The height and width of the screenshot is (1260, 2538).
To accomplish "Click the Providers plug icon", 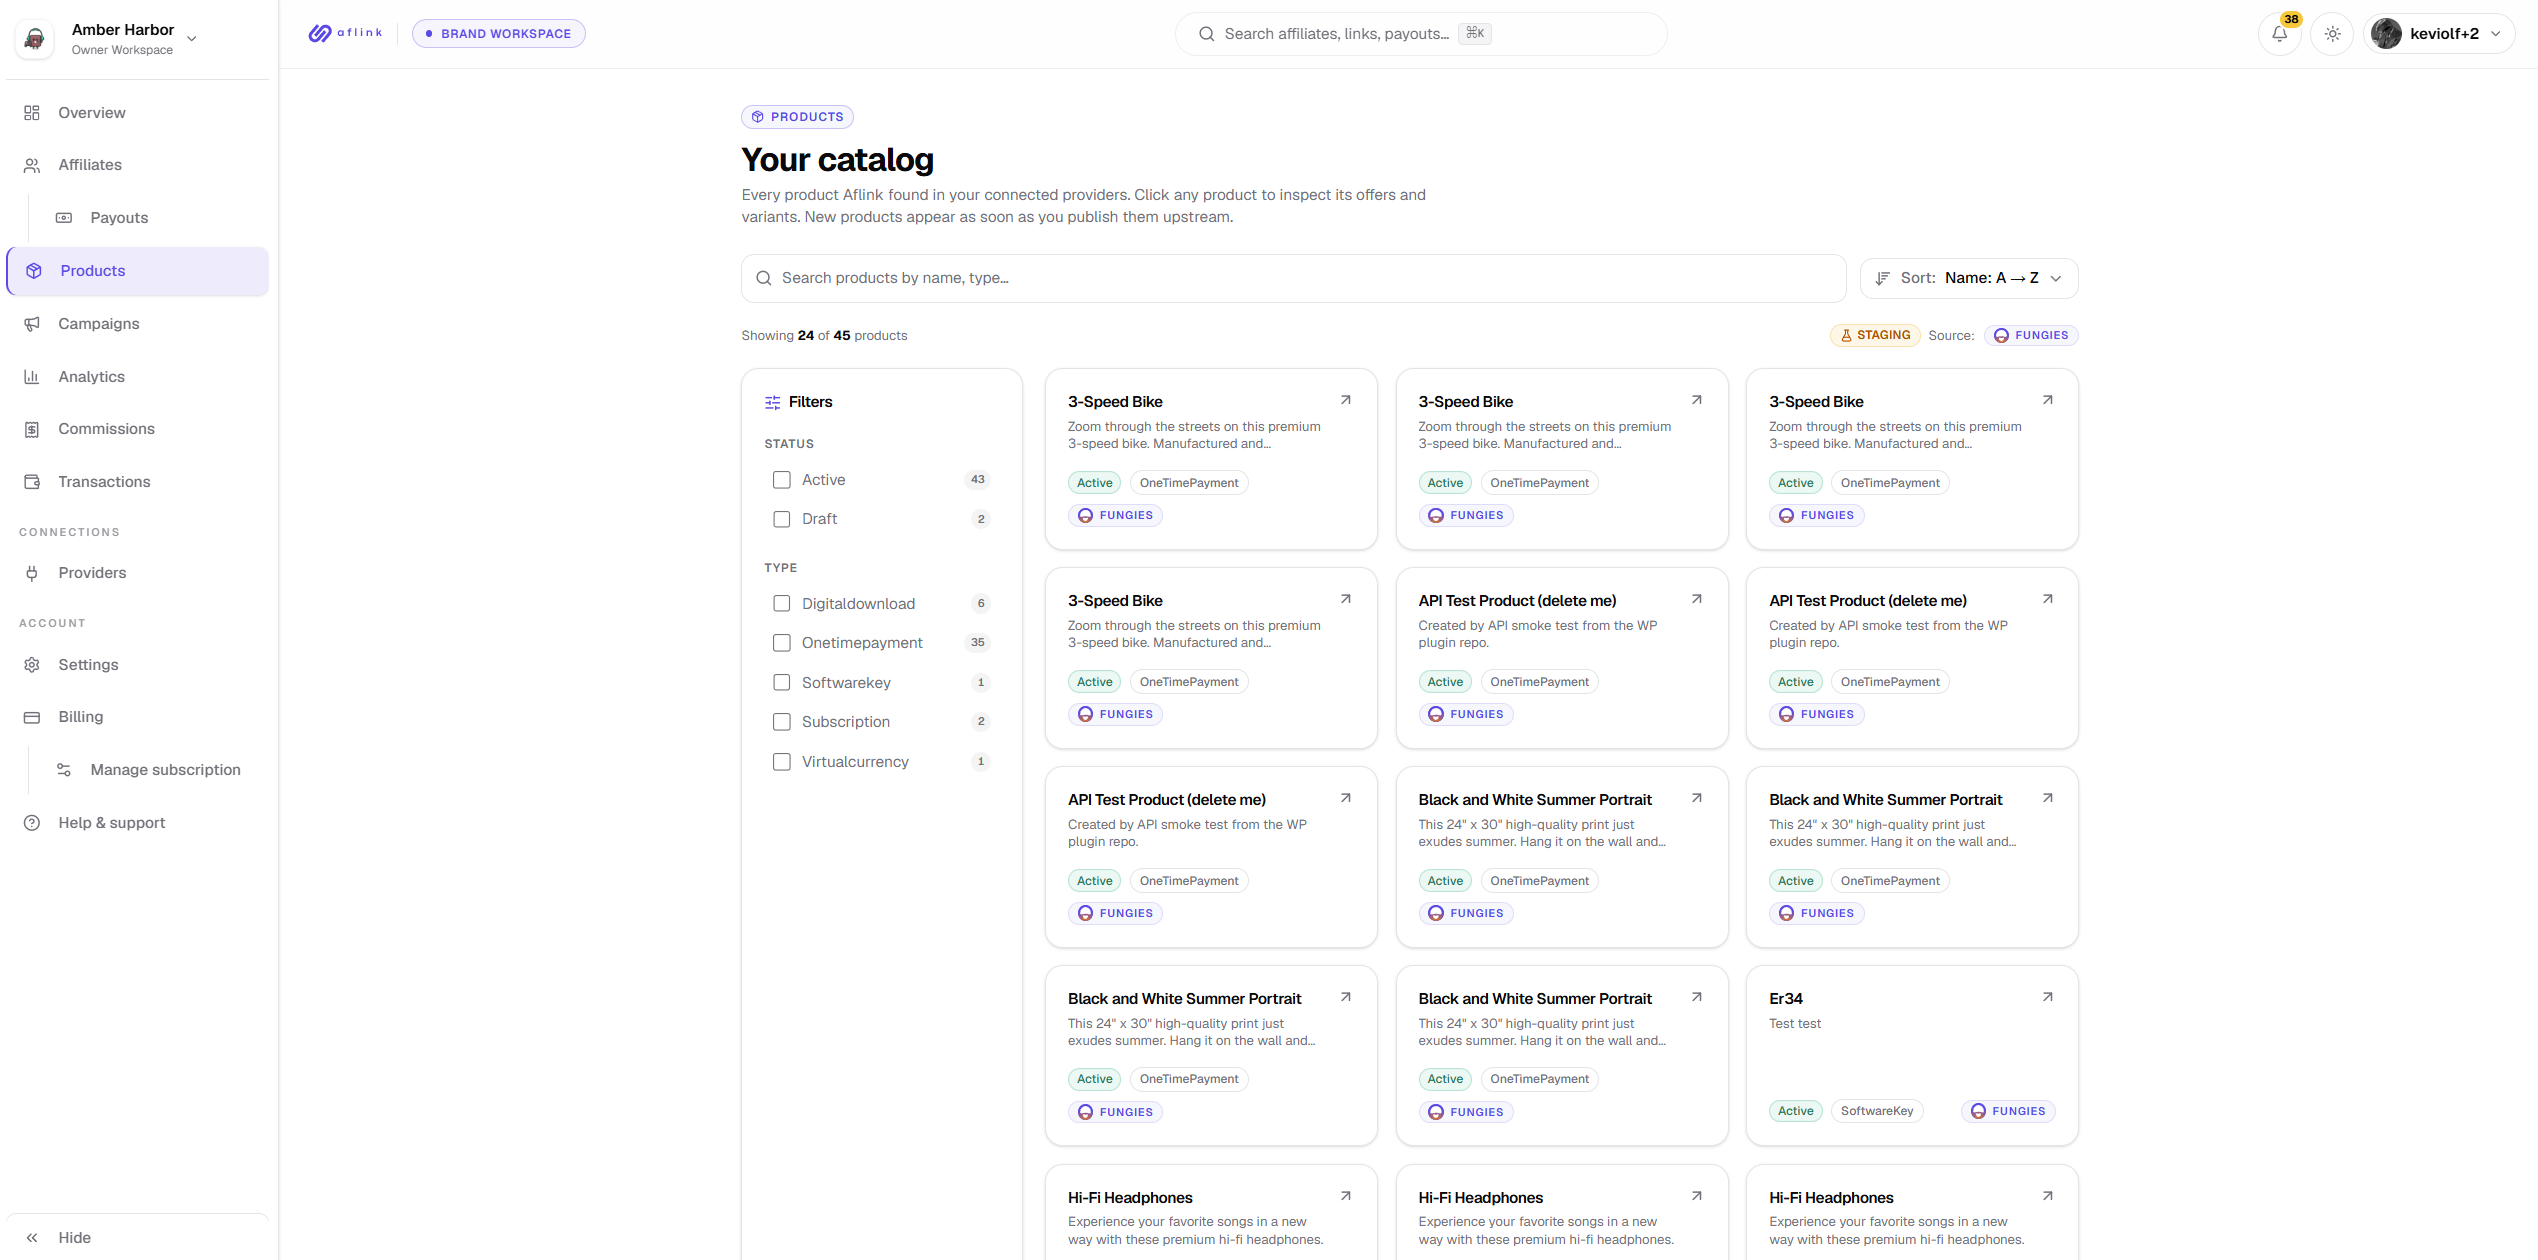I will (32, 573).
